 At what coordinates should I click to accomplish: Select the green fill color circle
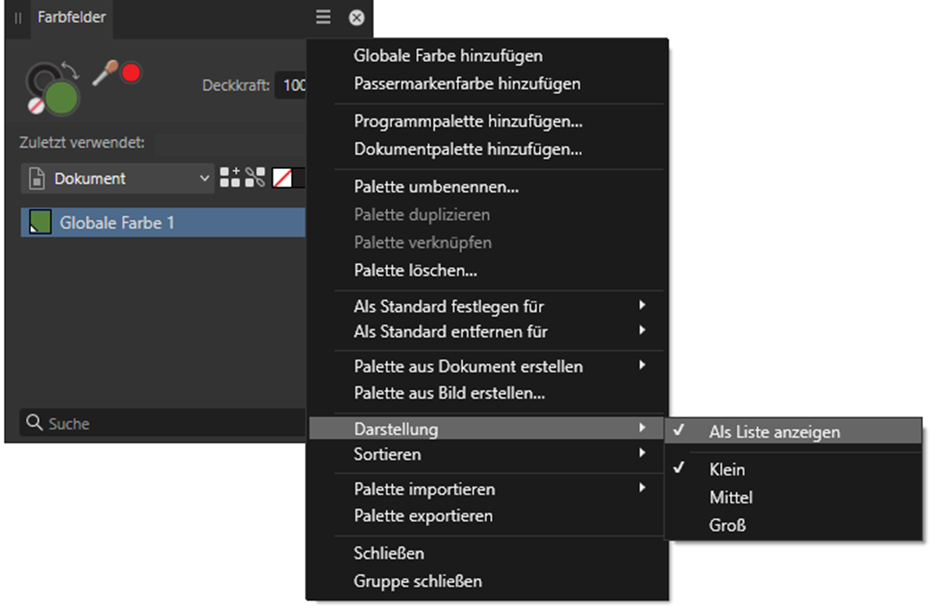pyautogui.click(x=62, y=97)
